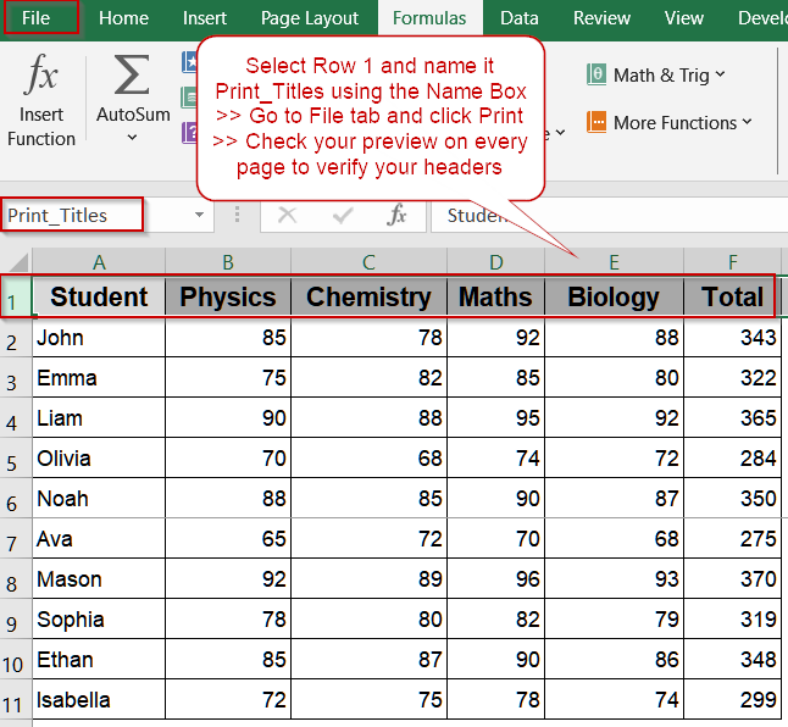Screen dimensions: 788x727
Task: Click the Print_Titles Name Box field
Action: click(x=72, y=215)
